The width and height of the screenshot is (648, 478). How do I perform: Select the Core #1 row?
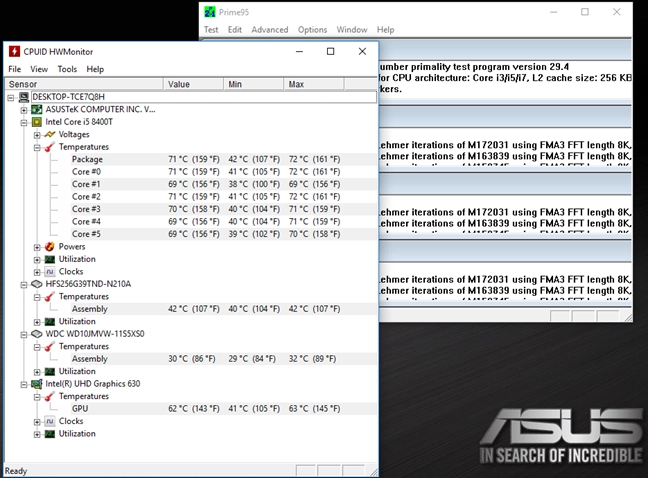click(x=224, y=184)
